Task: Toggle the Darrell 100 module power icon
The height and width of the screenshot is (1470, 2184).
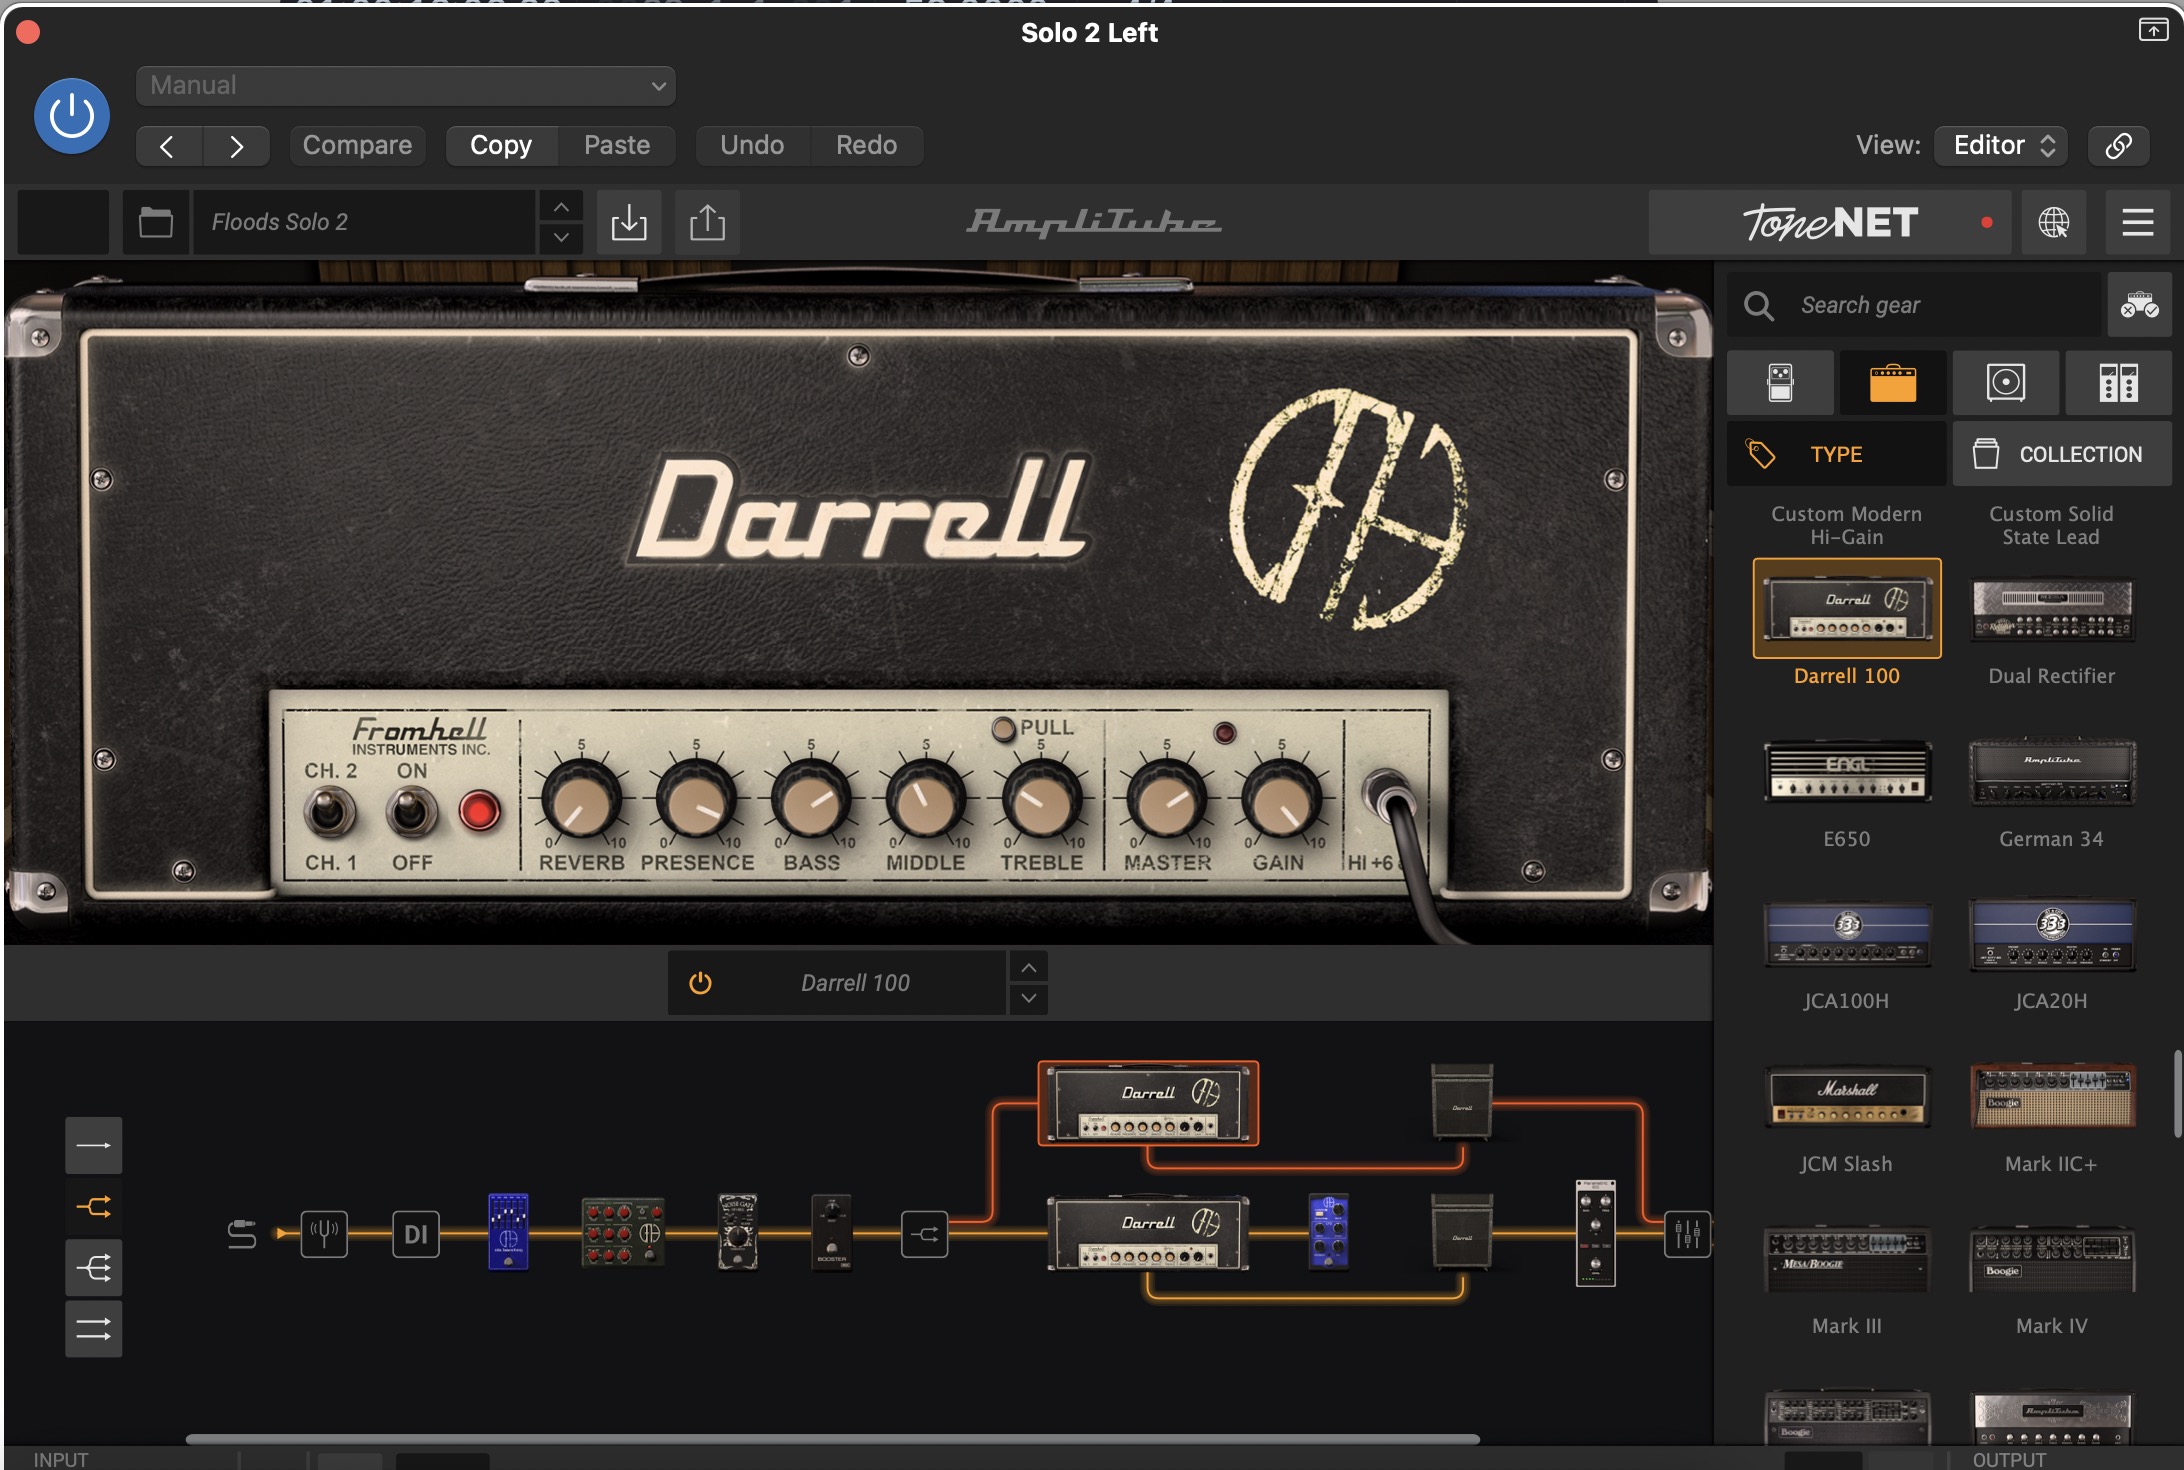Action: pos(700,983)
